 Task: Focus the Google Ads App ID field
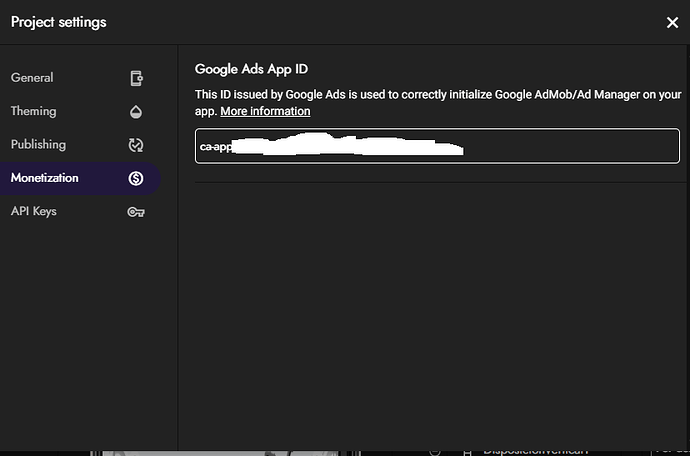click(437, 146)
